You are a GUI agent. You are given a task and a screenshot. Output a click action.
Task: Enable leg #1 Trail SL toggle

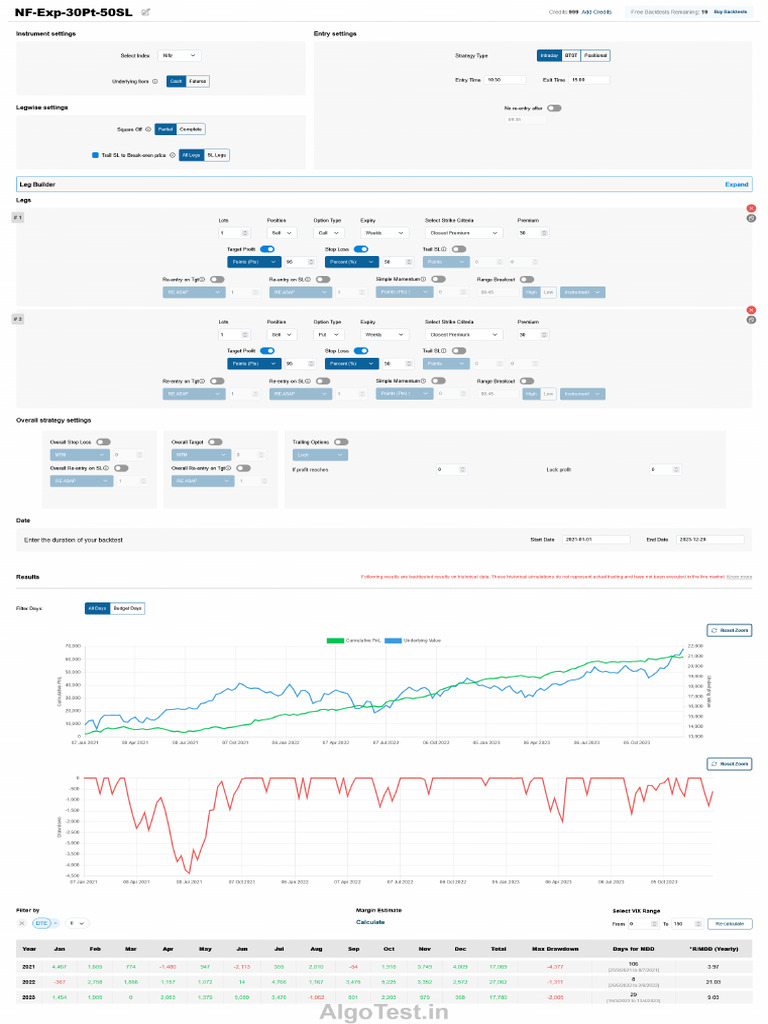(x=459, y=249)
